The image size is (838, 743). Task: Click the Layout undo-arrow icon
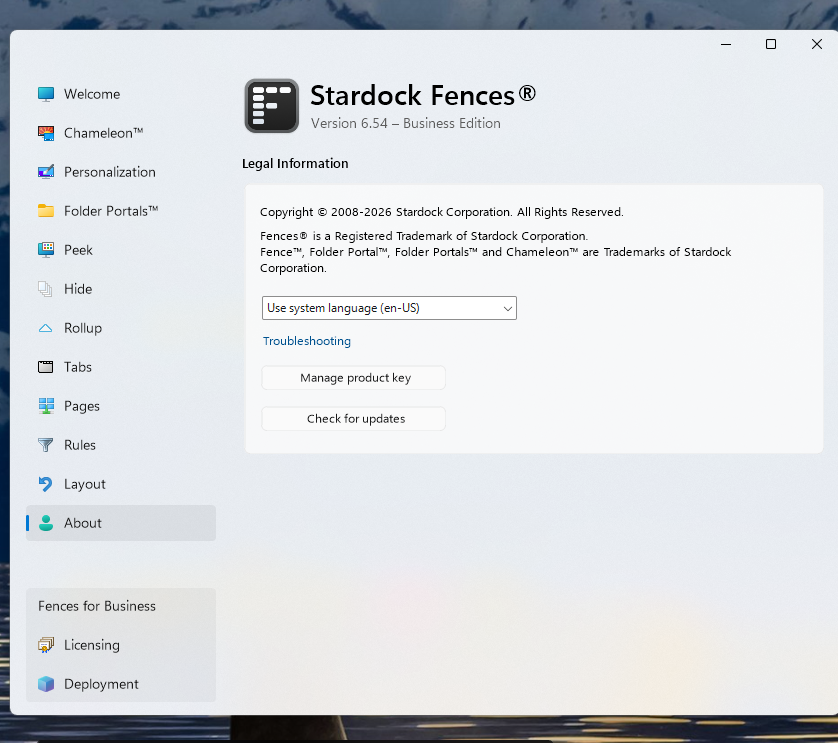(x=45, y=484)
